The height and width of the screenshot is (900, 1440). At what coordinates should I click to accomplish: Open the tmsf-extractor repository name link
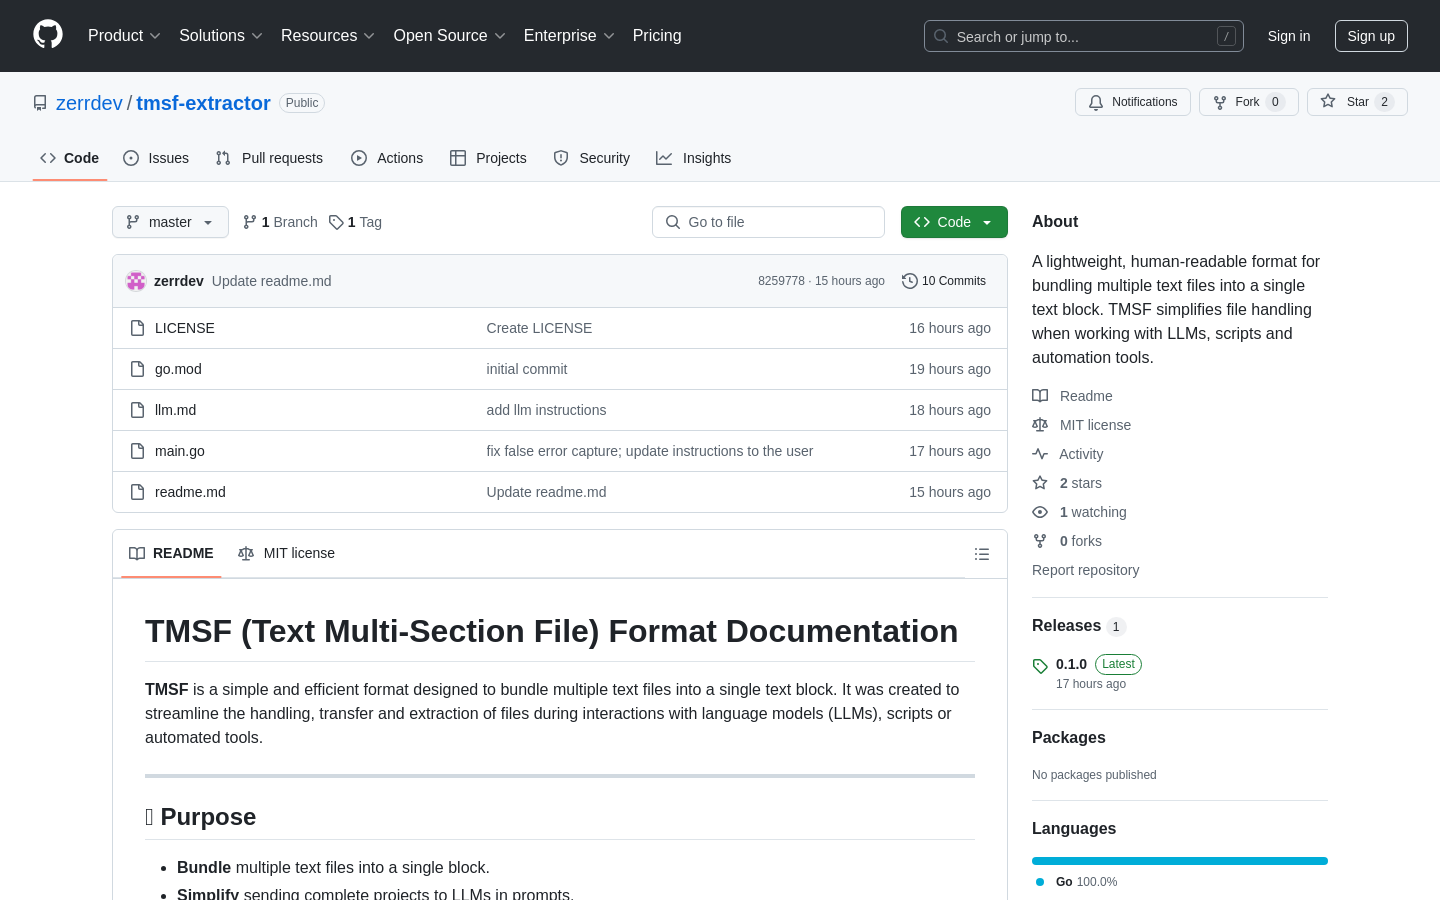point(203,103)
